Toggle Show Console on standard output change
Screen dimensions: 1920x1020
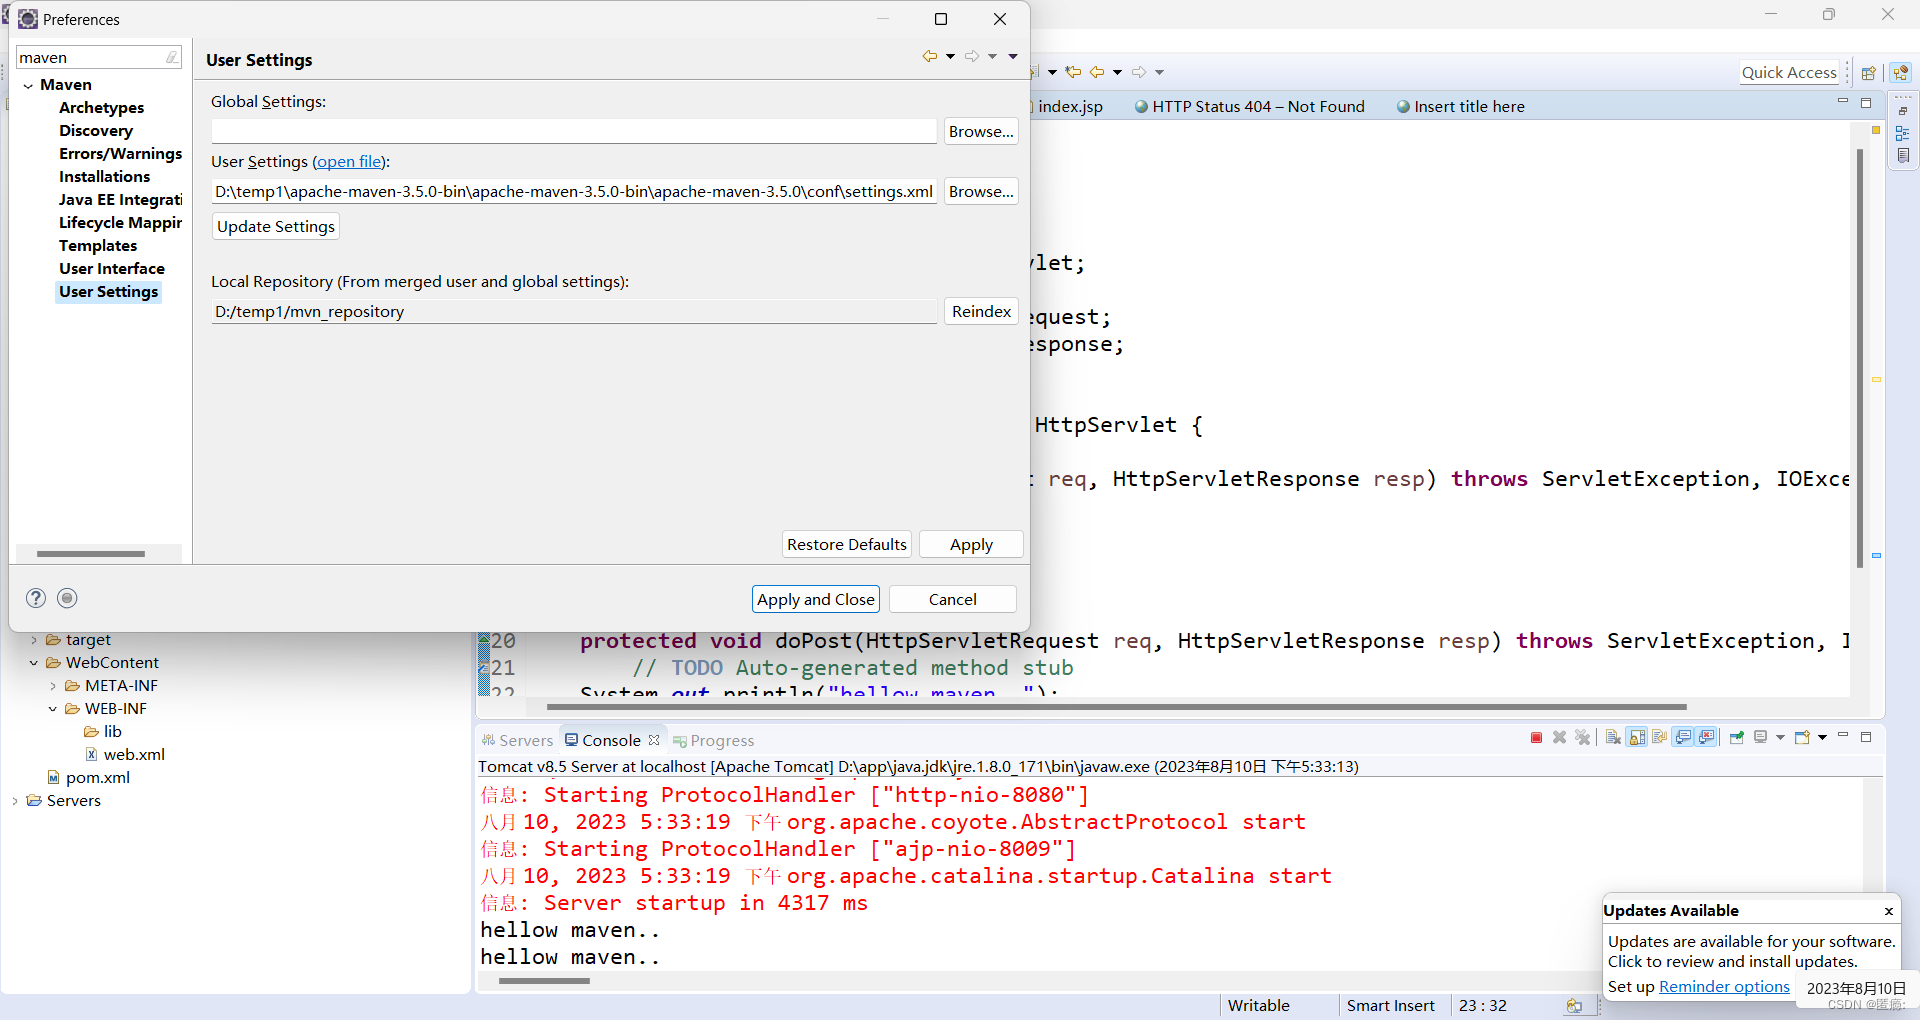(x=1683, y=738)
